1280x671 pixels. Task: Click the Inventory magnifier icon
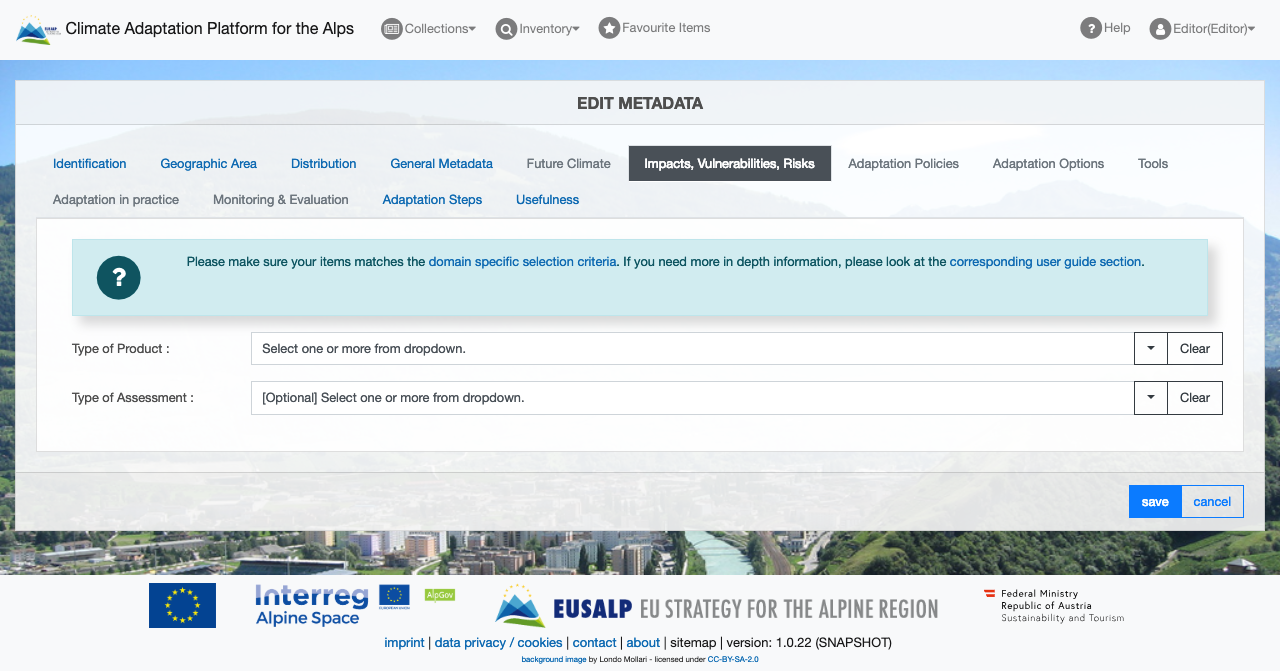[x=506, y=29]
